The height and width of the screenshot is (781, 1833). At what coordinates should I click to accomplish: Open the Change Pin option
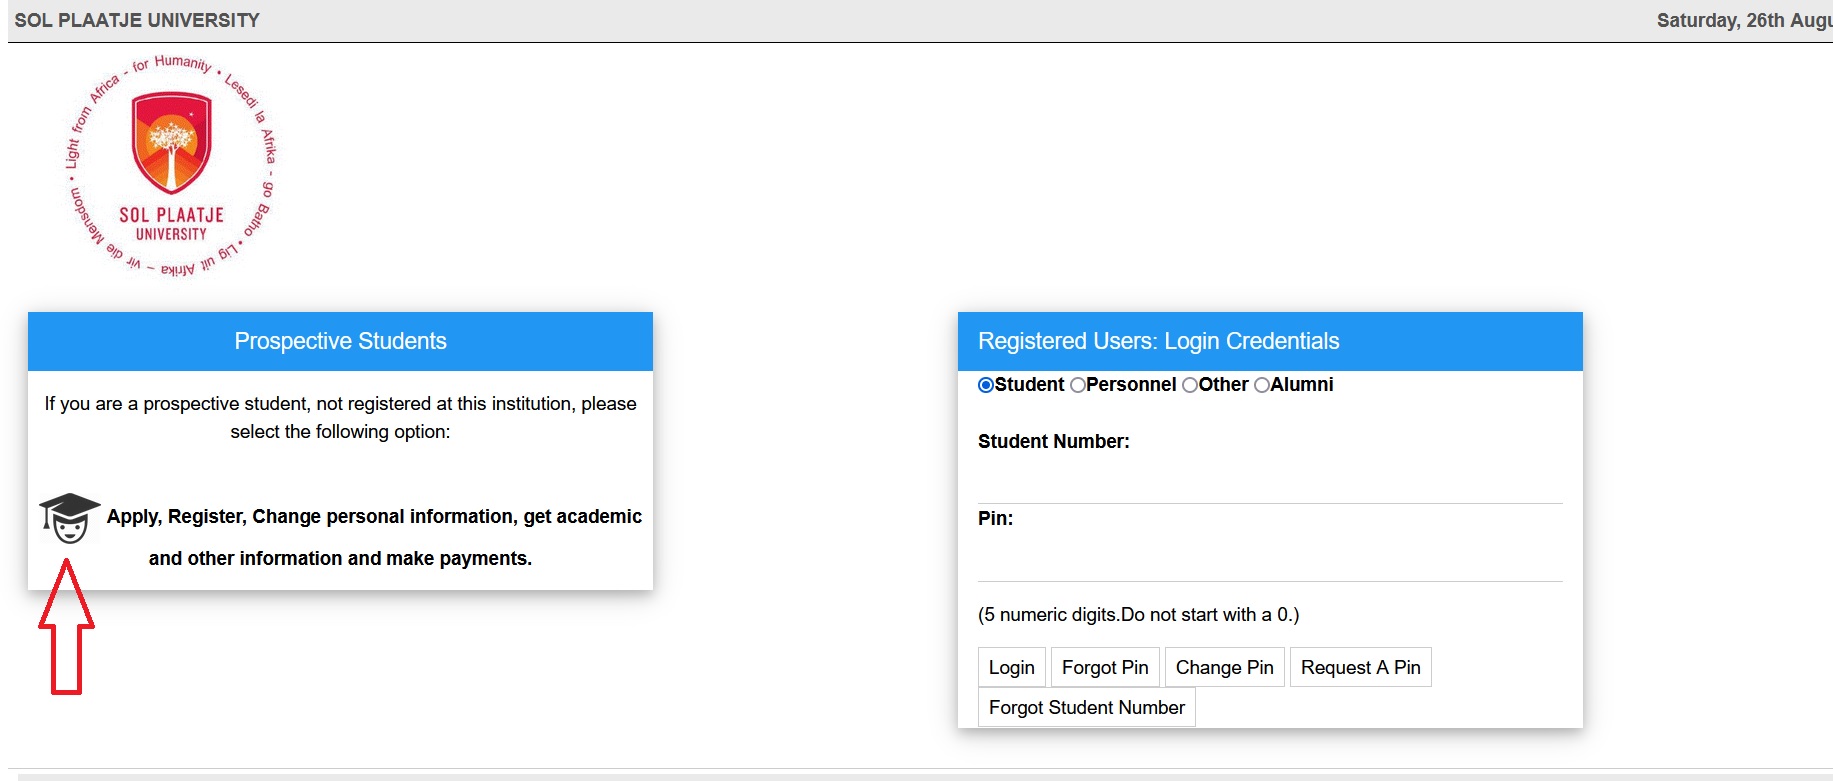click(1224, 667)
